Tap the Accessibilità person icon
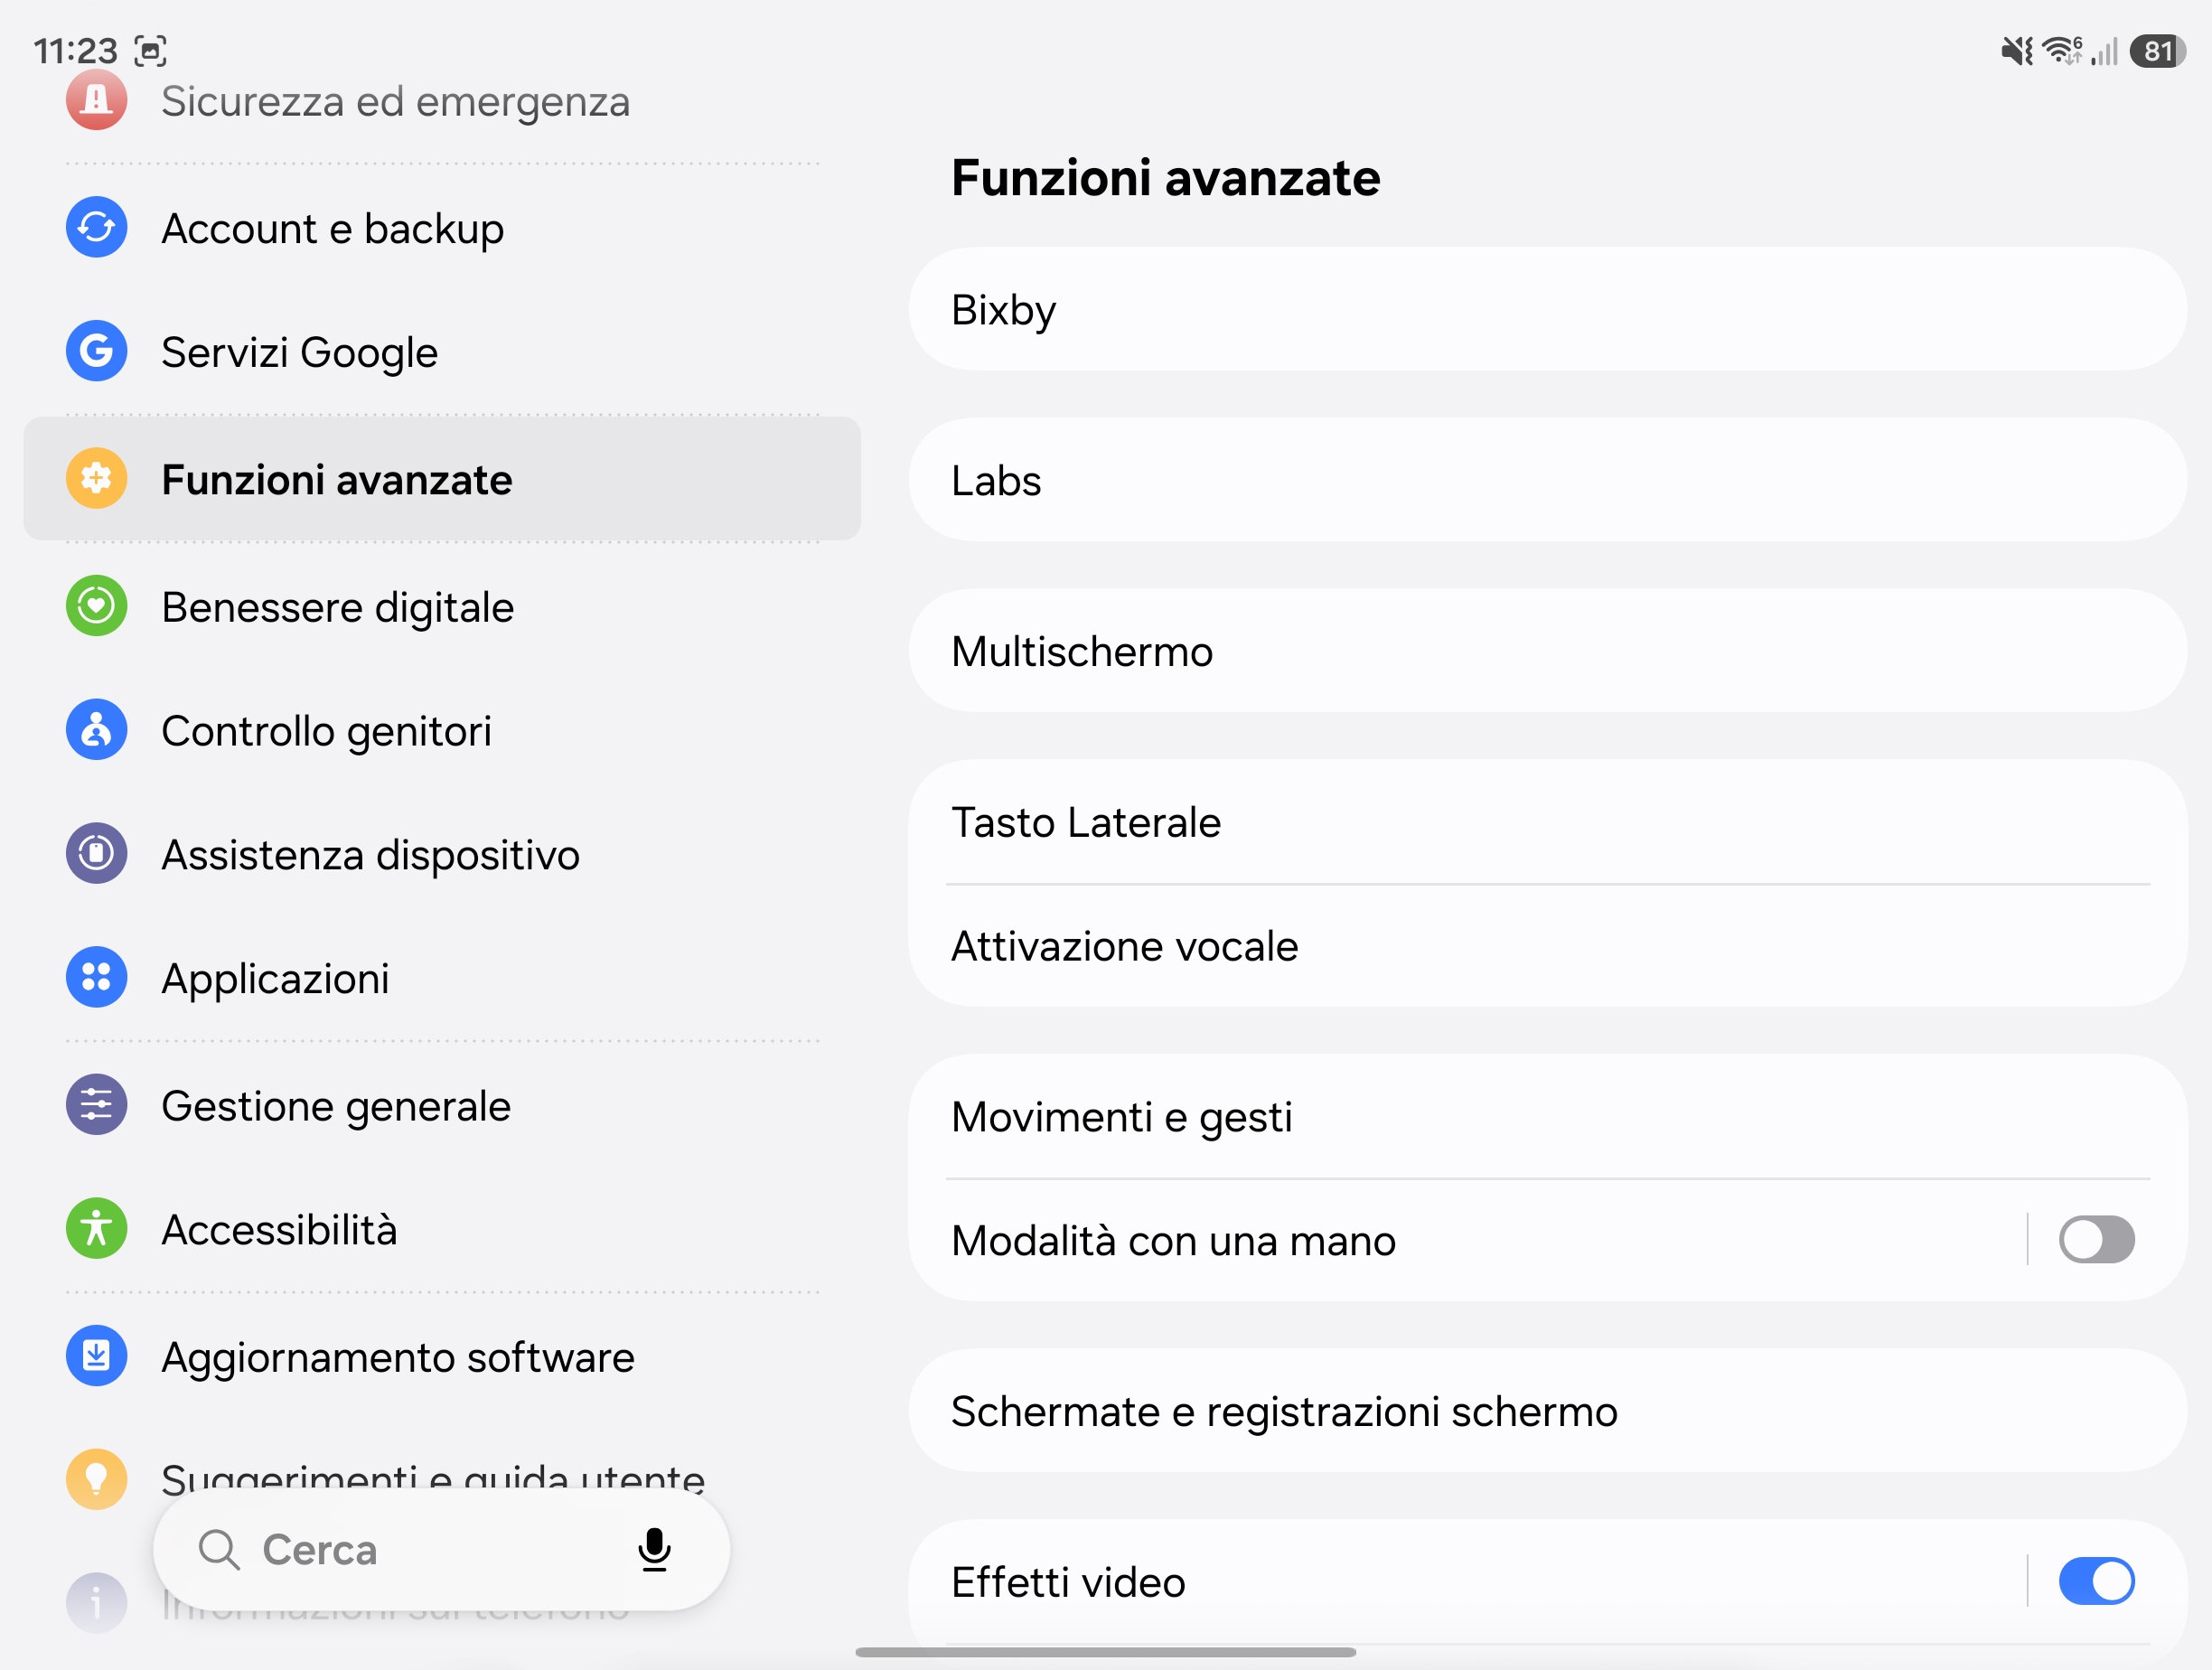 (x=96, y=1229)
